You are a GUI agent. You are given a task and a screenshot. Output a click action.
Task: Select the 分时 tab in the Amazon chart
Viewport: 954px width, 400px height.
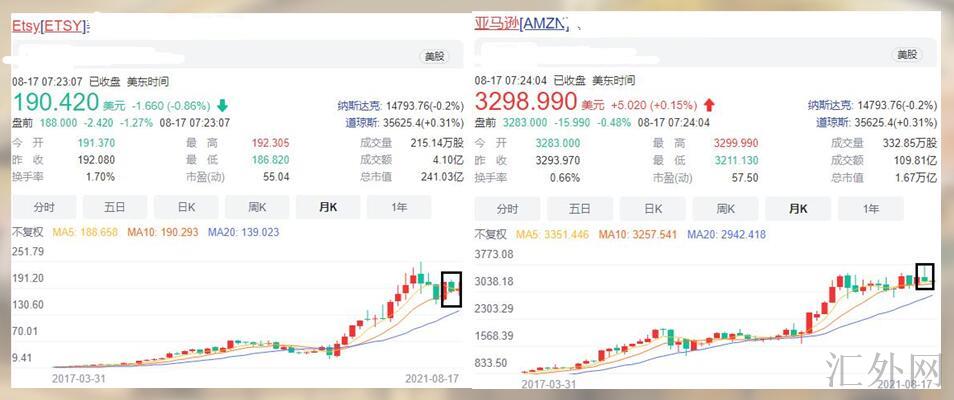[x=507, y=209]
